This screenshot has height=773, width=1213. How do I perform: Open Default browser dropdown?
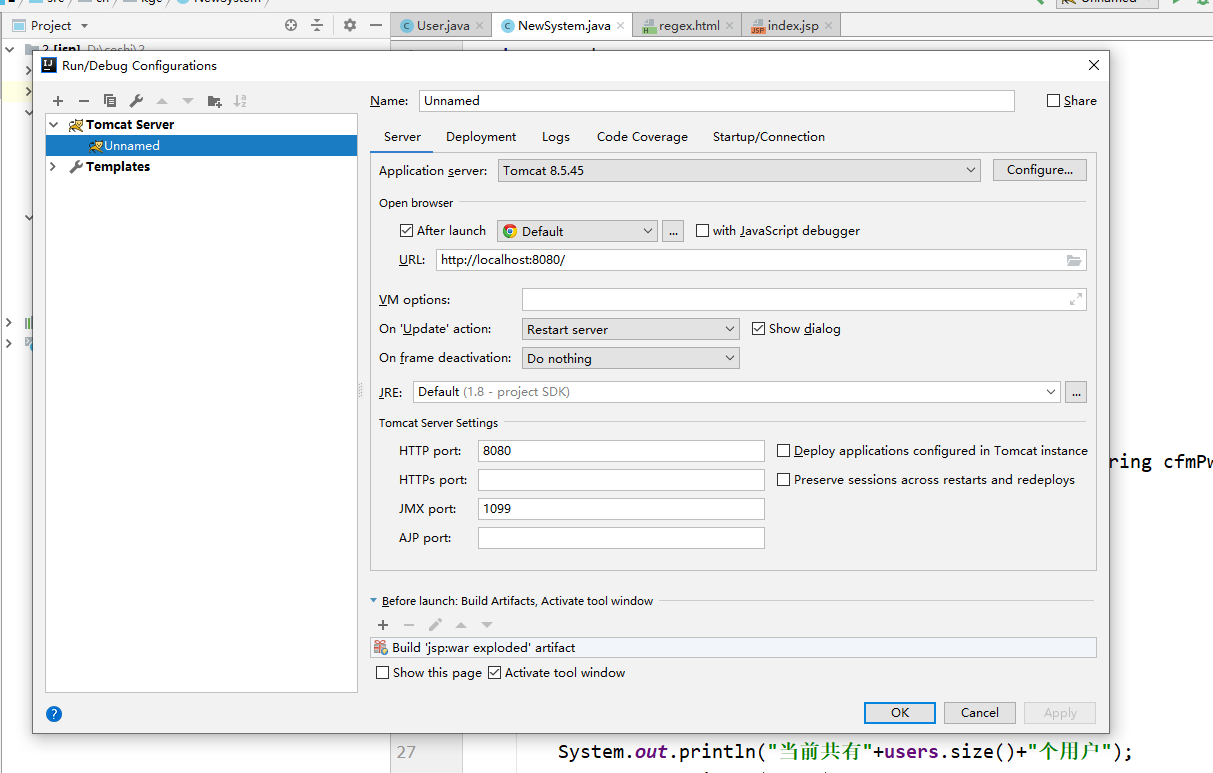pos(577,231)
